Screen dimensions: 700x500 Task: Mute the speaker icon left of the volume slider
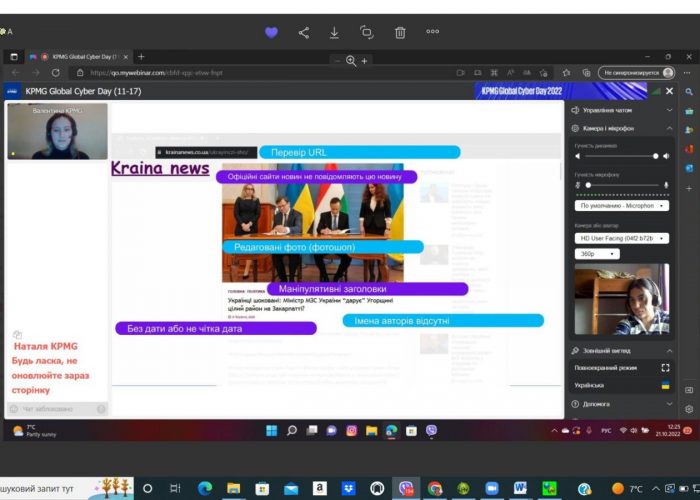pyautogui.click(x=578, y=156)
